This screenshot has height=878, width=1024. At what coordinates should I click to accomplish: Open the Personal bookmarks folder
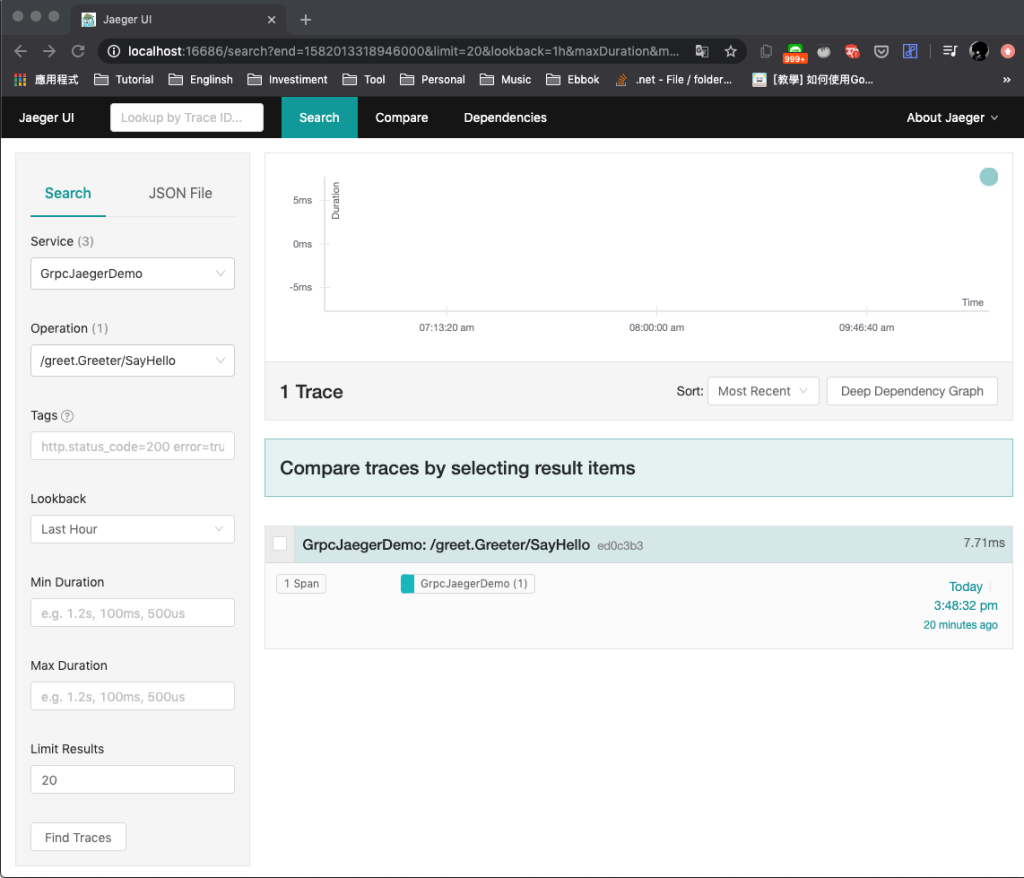tap(432, 80)
